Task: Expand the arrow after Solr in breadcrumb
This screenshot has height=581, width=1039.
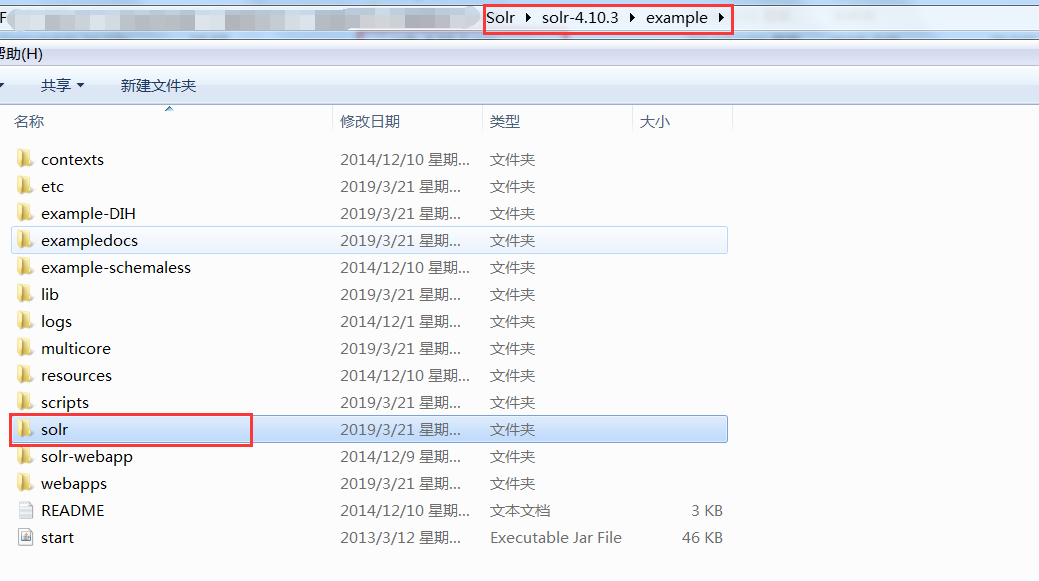Action: coord(528,18)
